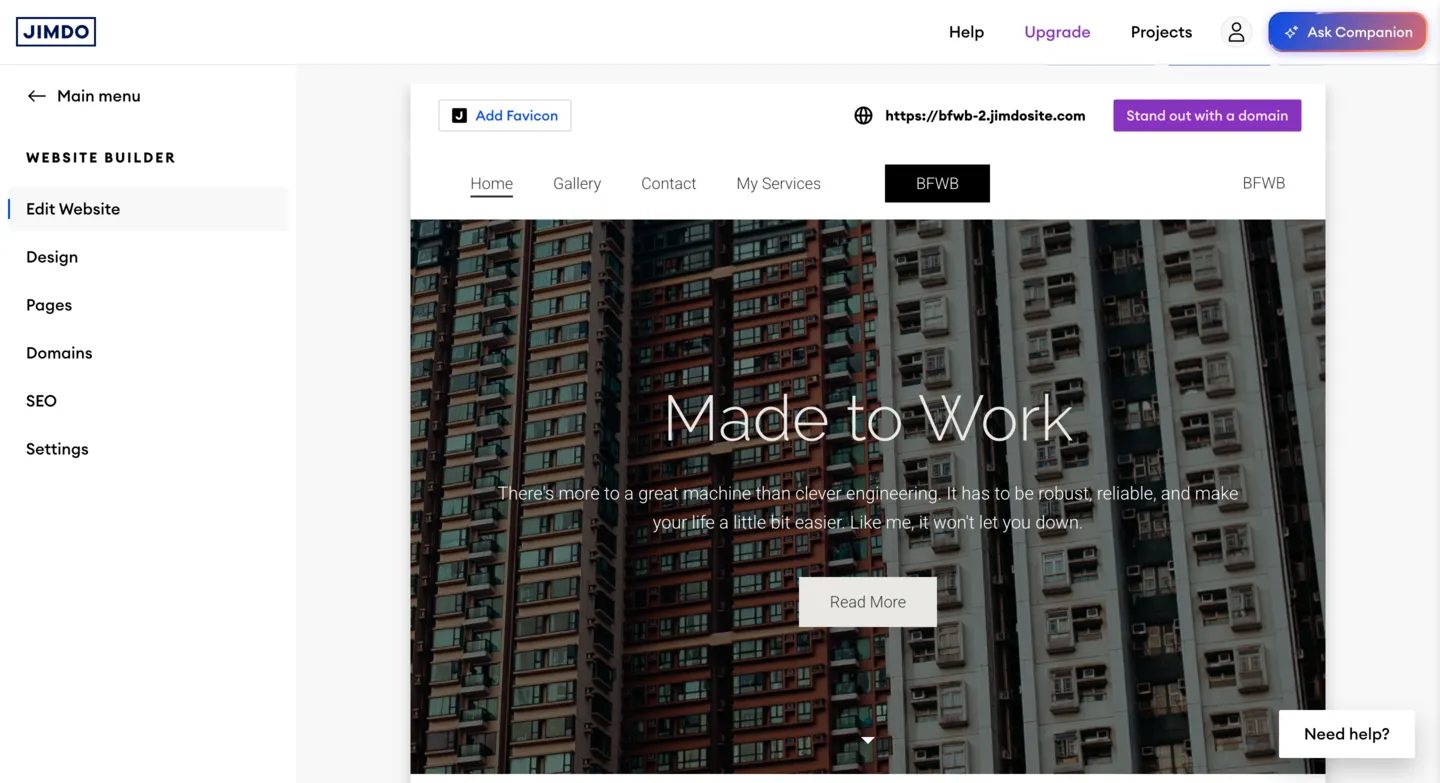Click the sparkle icon on Ask Companion

tap(1291, 32)
